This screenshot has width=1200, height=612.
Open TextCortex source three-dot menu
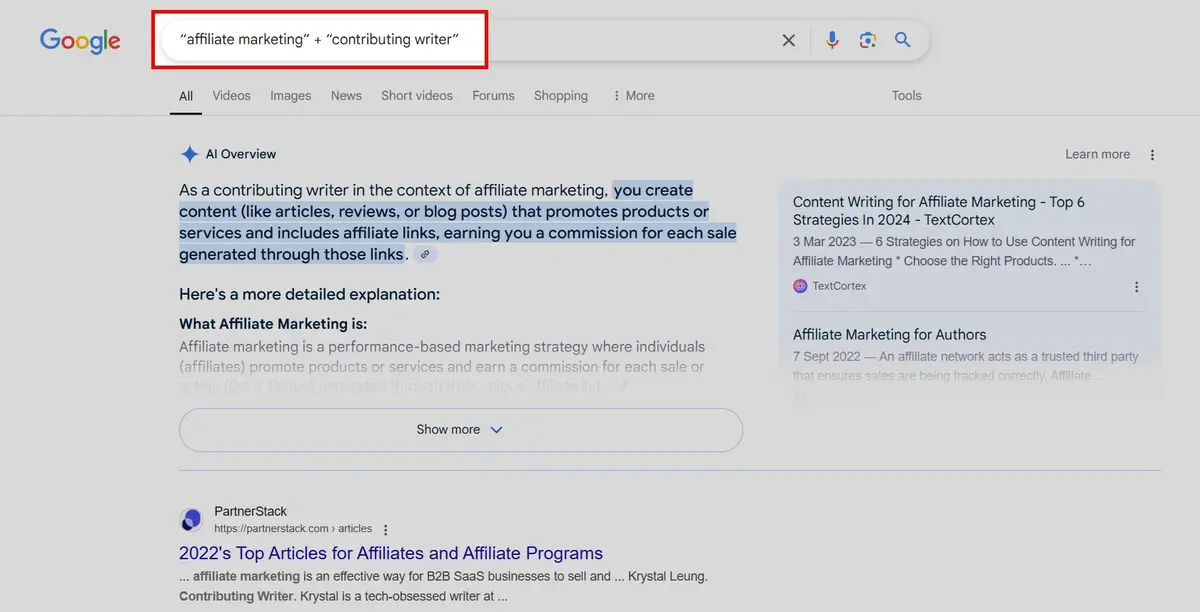tap(1136, 287)
